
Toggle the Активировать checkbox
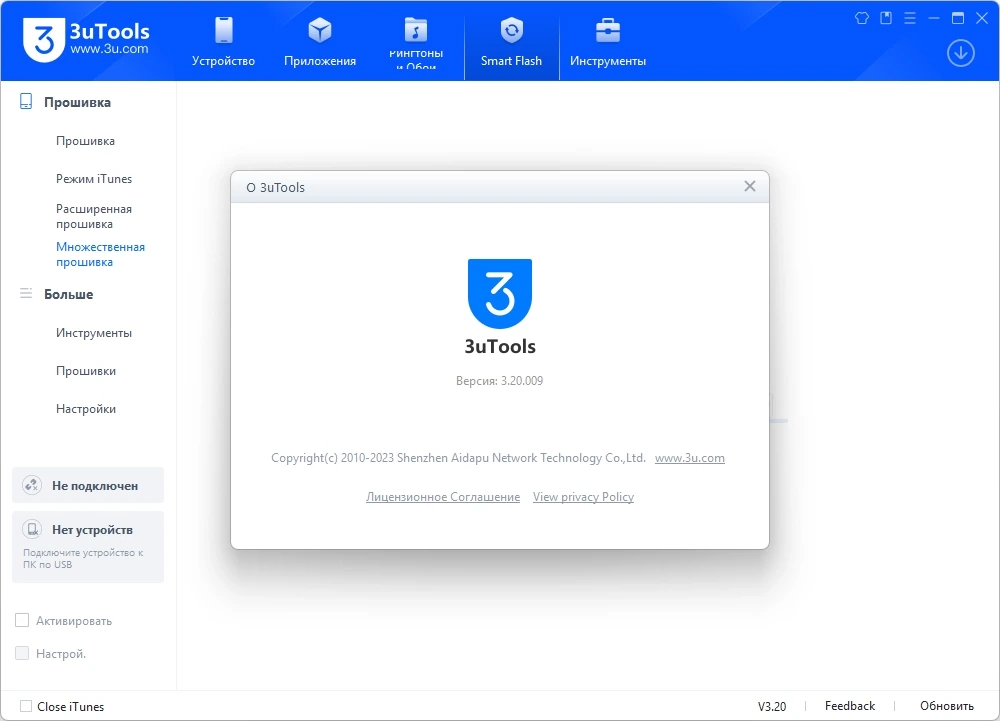22,620
